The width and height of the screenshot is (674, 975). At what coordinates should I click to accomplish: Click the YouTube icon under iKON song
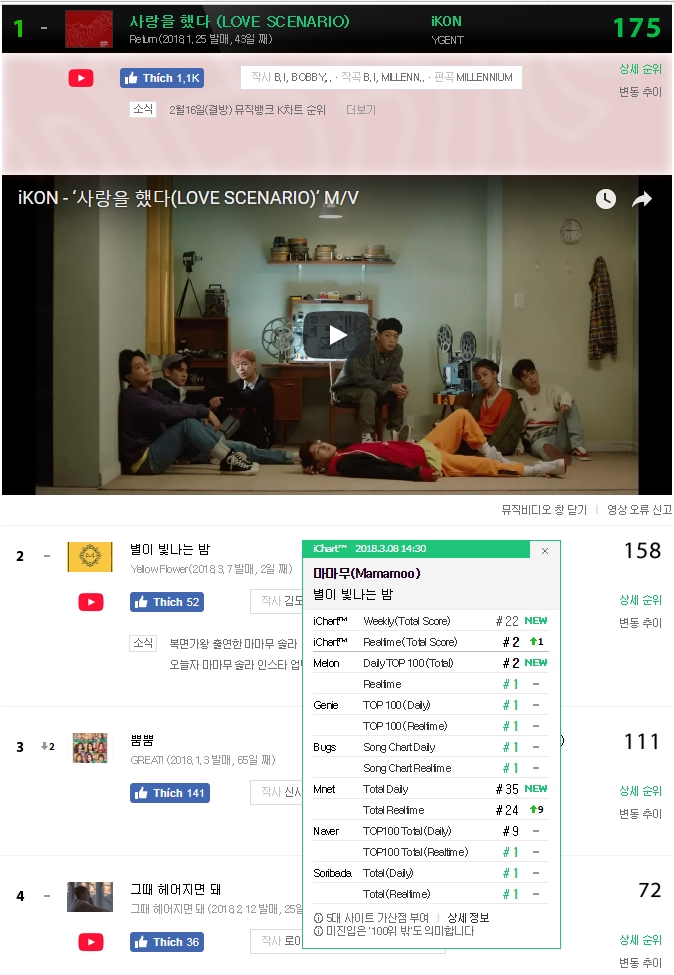[x=81, y=78]
